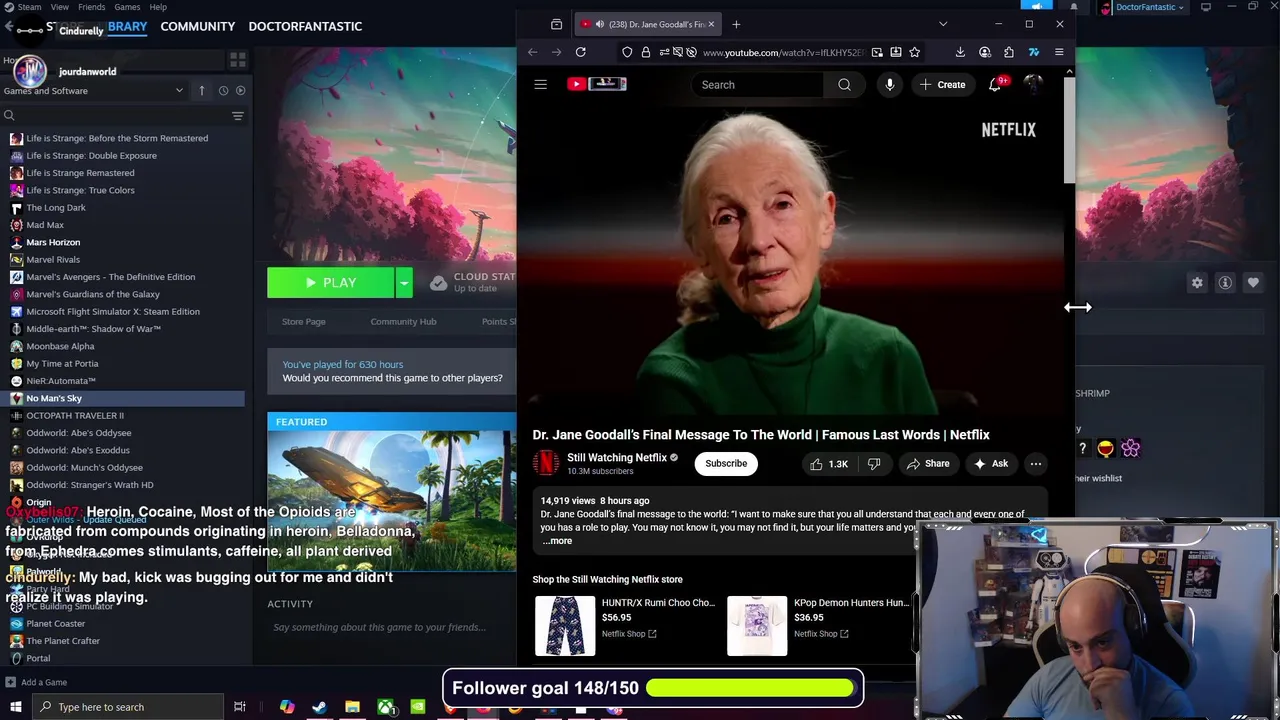Open Store Page for No Man's Sky
Image resolution: width=1280 pixels, height=720 pixels.
click(x=303, y=321)
